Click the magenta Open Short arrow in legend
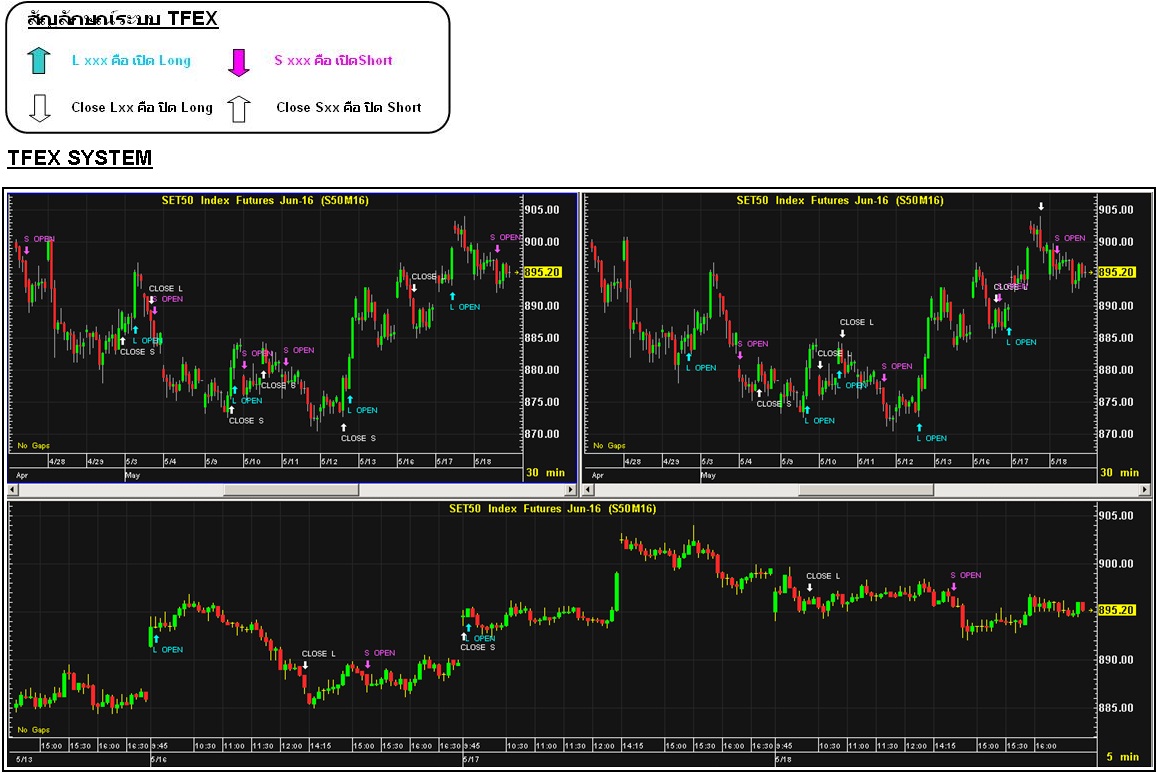Screen dimensions: 1157x773 coord(238,62)
